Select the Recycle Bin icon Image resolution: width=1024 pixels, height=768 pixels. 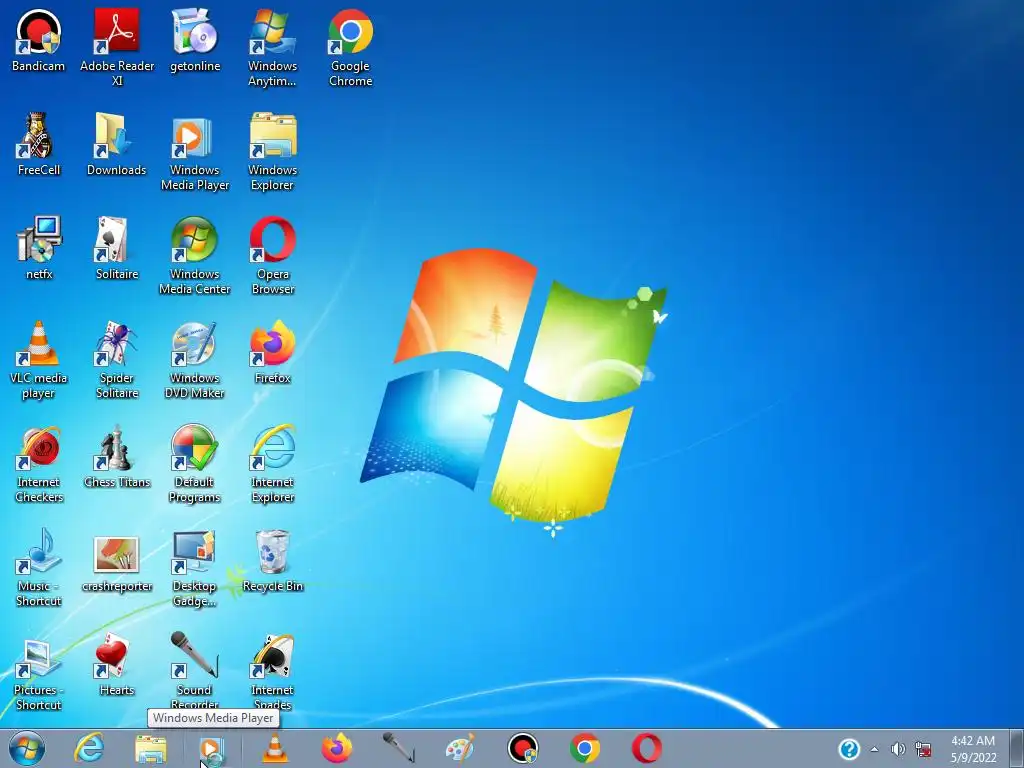pyautogui.click(x=272, y=560)
